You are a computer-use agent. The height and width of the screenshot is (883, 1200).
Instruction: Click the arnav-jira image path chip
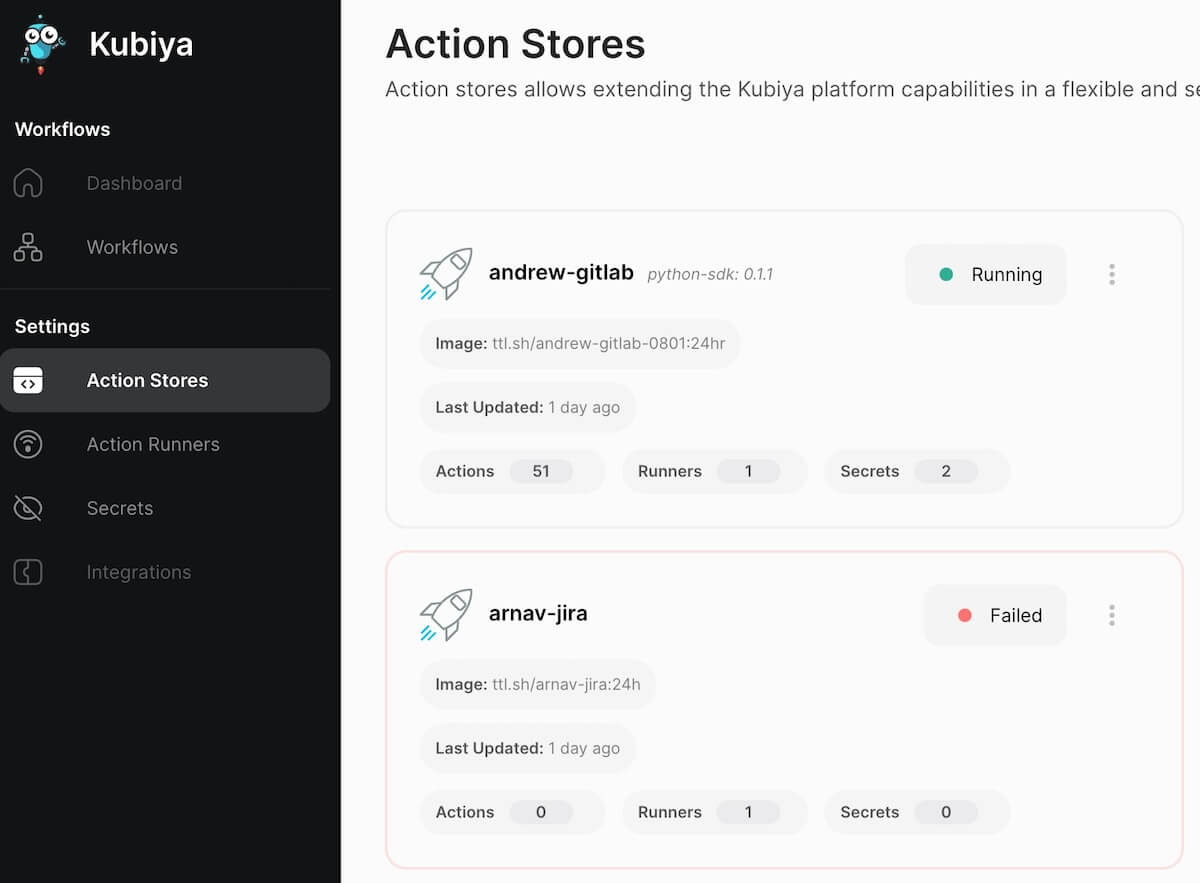pyautogui.click(x=537, y=685)
